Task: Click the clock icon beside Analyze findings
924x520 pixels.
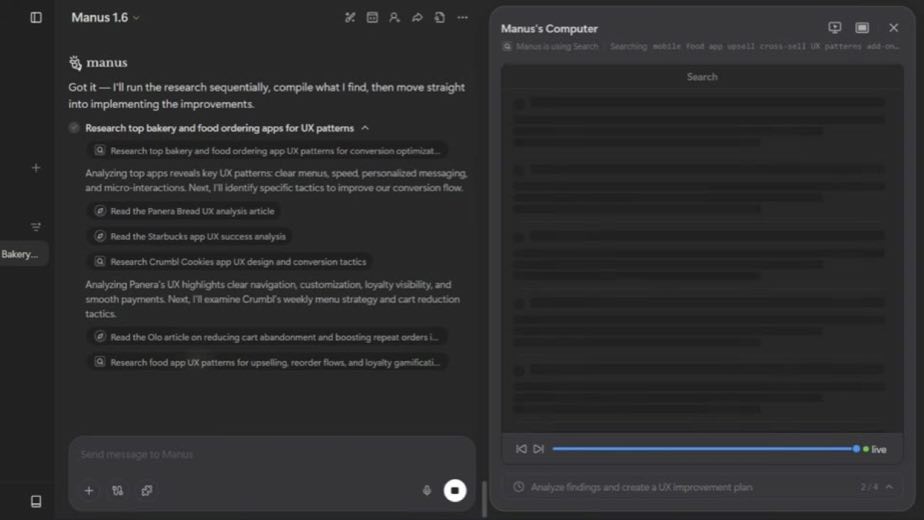Action: (x=519, y=487)
